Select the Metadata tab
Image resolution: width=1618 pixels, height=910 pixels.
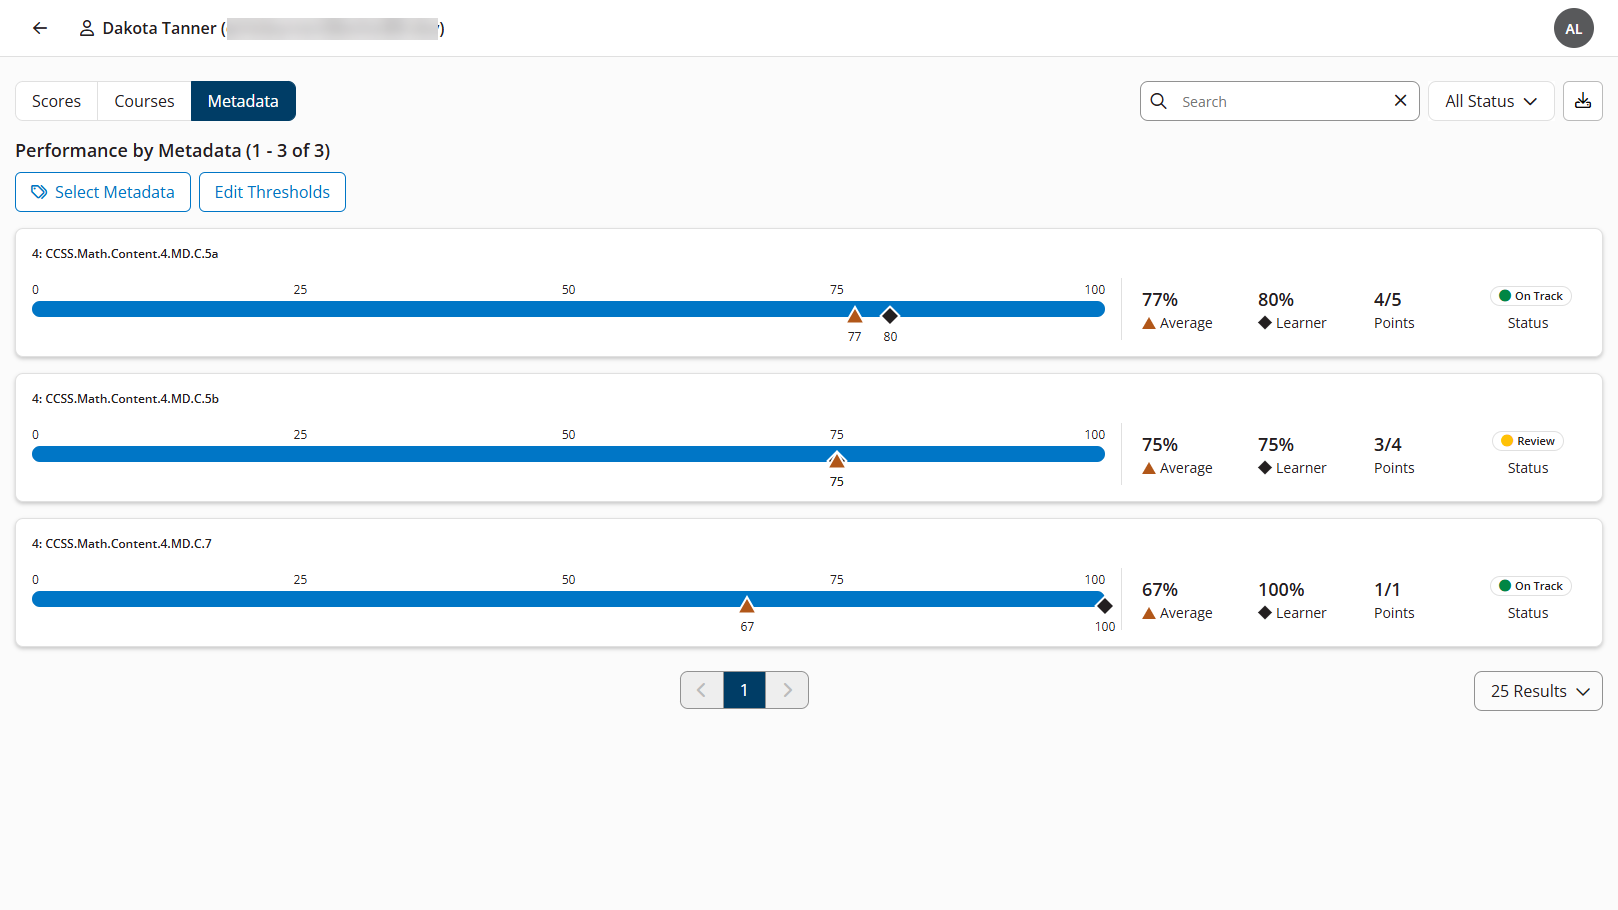pos(243,101)
